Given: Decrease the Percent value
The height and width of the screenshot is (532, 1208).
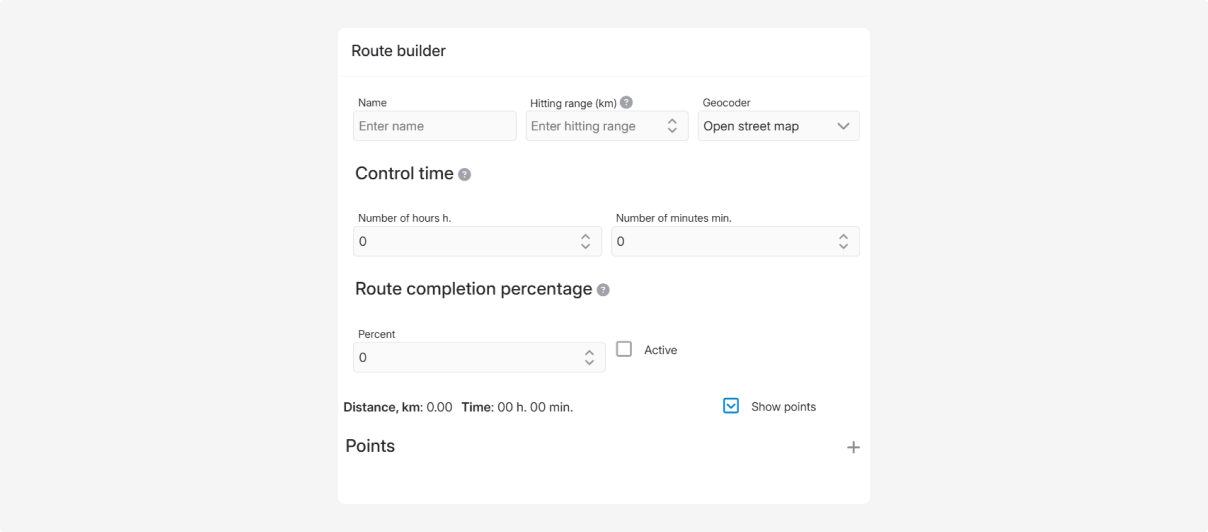Looking at the screenshot, I should (x=589, y=362).
